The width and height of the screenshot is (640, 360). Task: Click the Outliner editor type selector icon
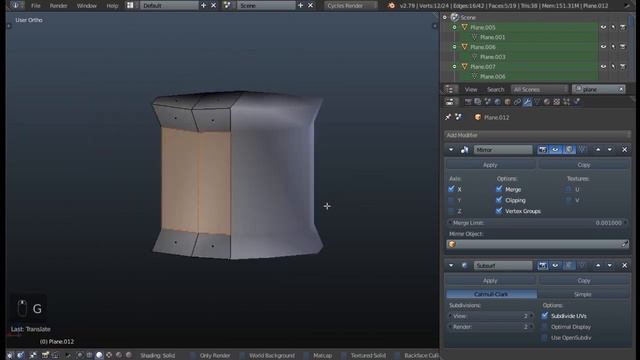(450, 89)
